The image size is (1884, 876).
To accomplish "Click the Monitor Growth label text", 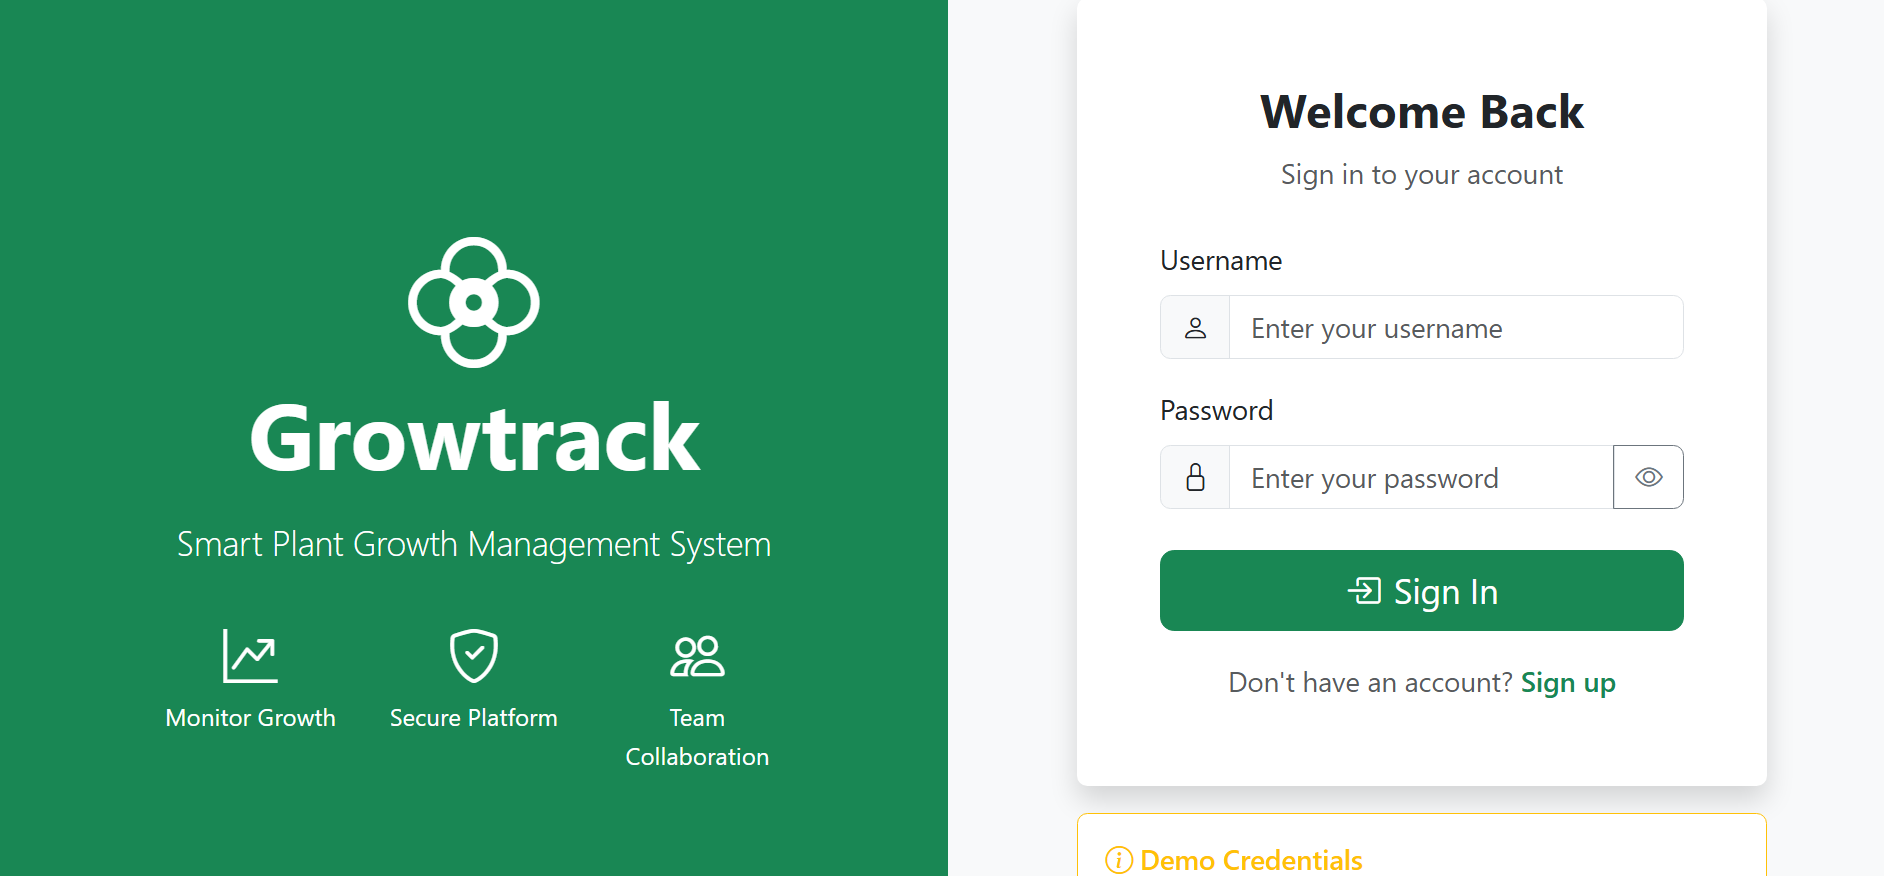I will [x=249, y=717].
